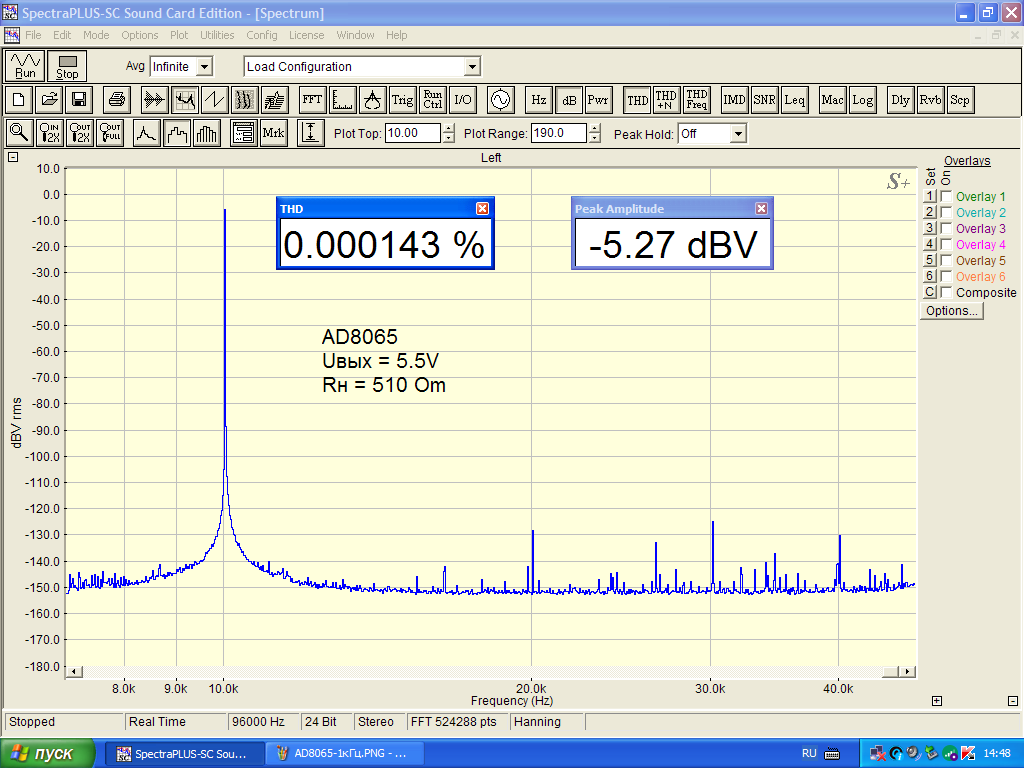This screenshot has height=768, width=1024.
Task: Click the Options... button in Overlays
Action: [952, 311]
